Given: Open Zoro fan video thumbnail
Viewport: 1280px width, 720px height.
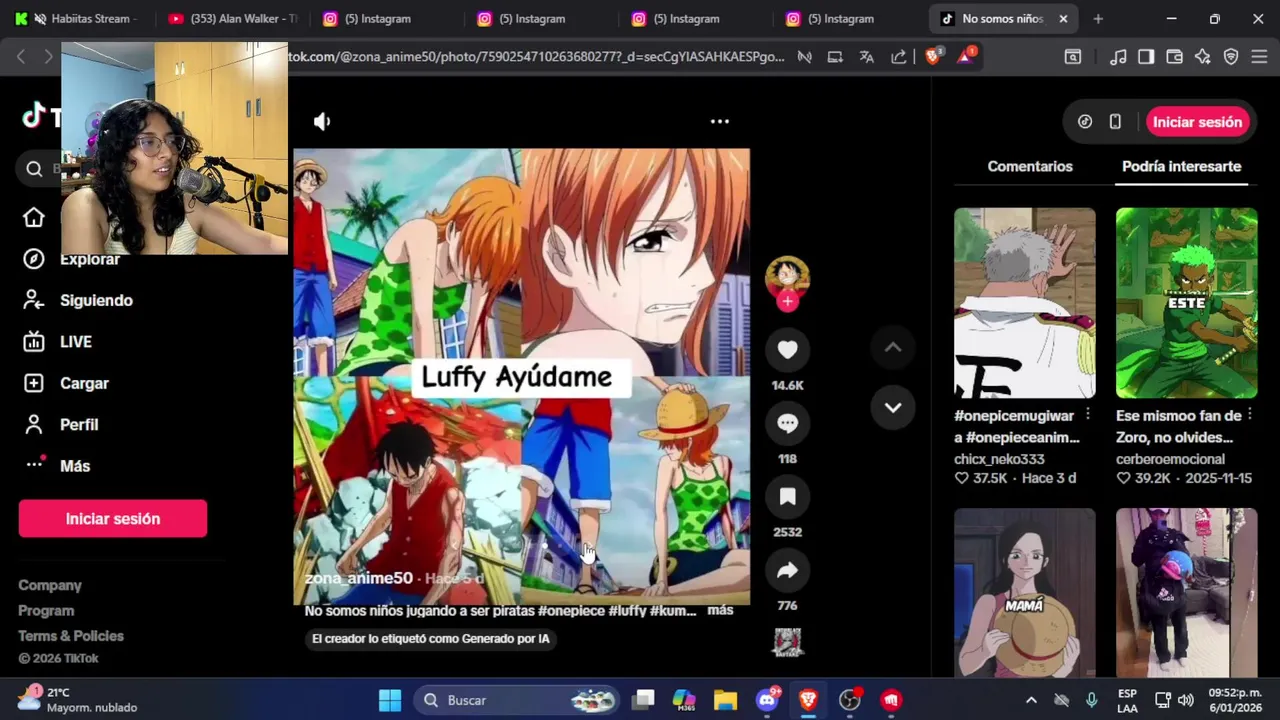Looking at the screenshot, I should 1186,303.
